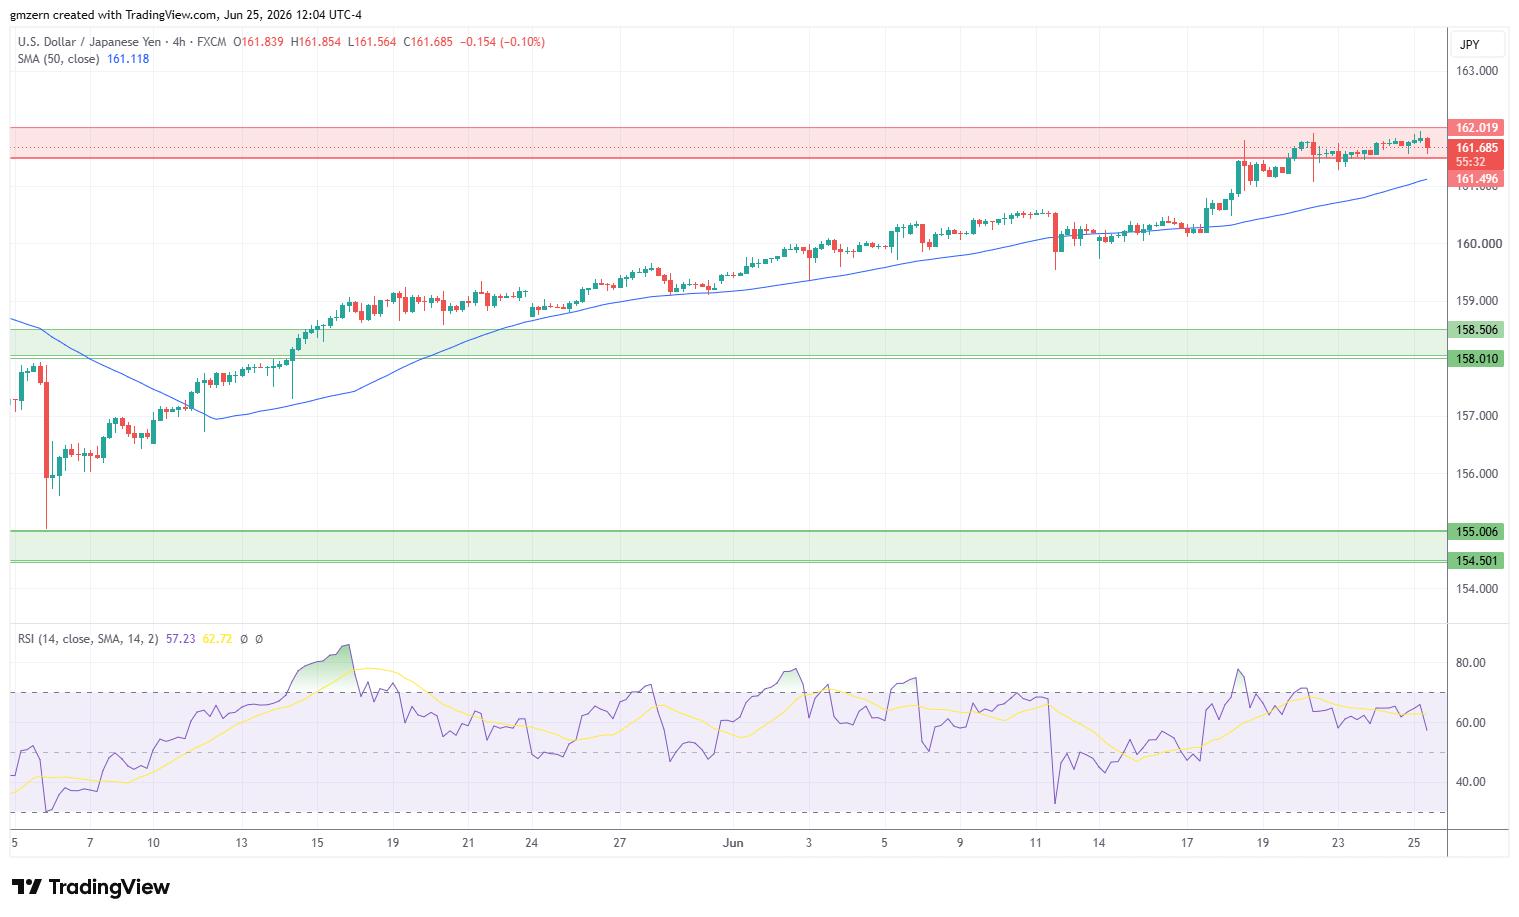Click the 163.000 price axis value
Viewport: 1519px width, 917px height.
point(1477,71)
